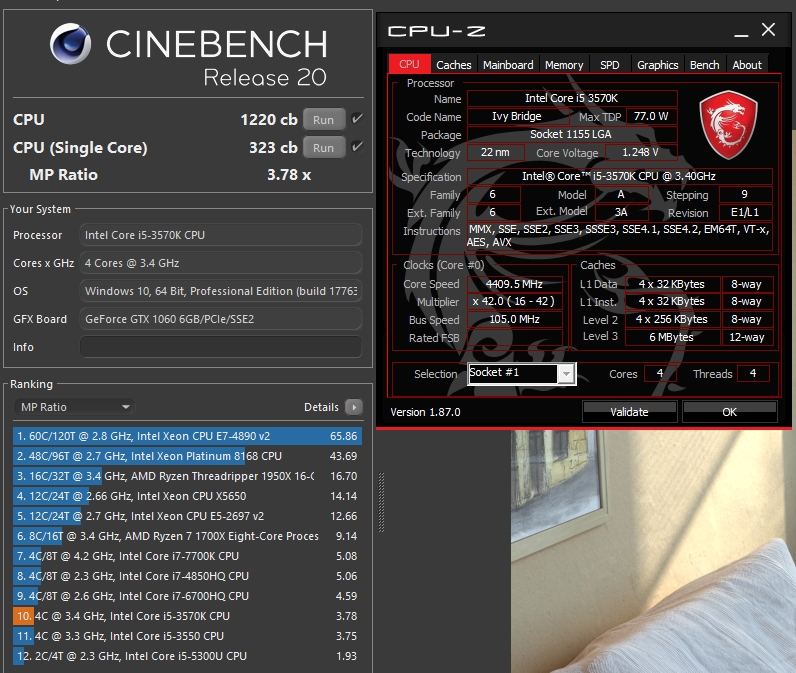Viewport: 796px width, 673px height.
Task: Open the Mainboard tab
Action: tap(508, 65)
